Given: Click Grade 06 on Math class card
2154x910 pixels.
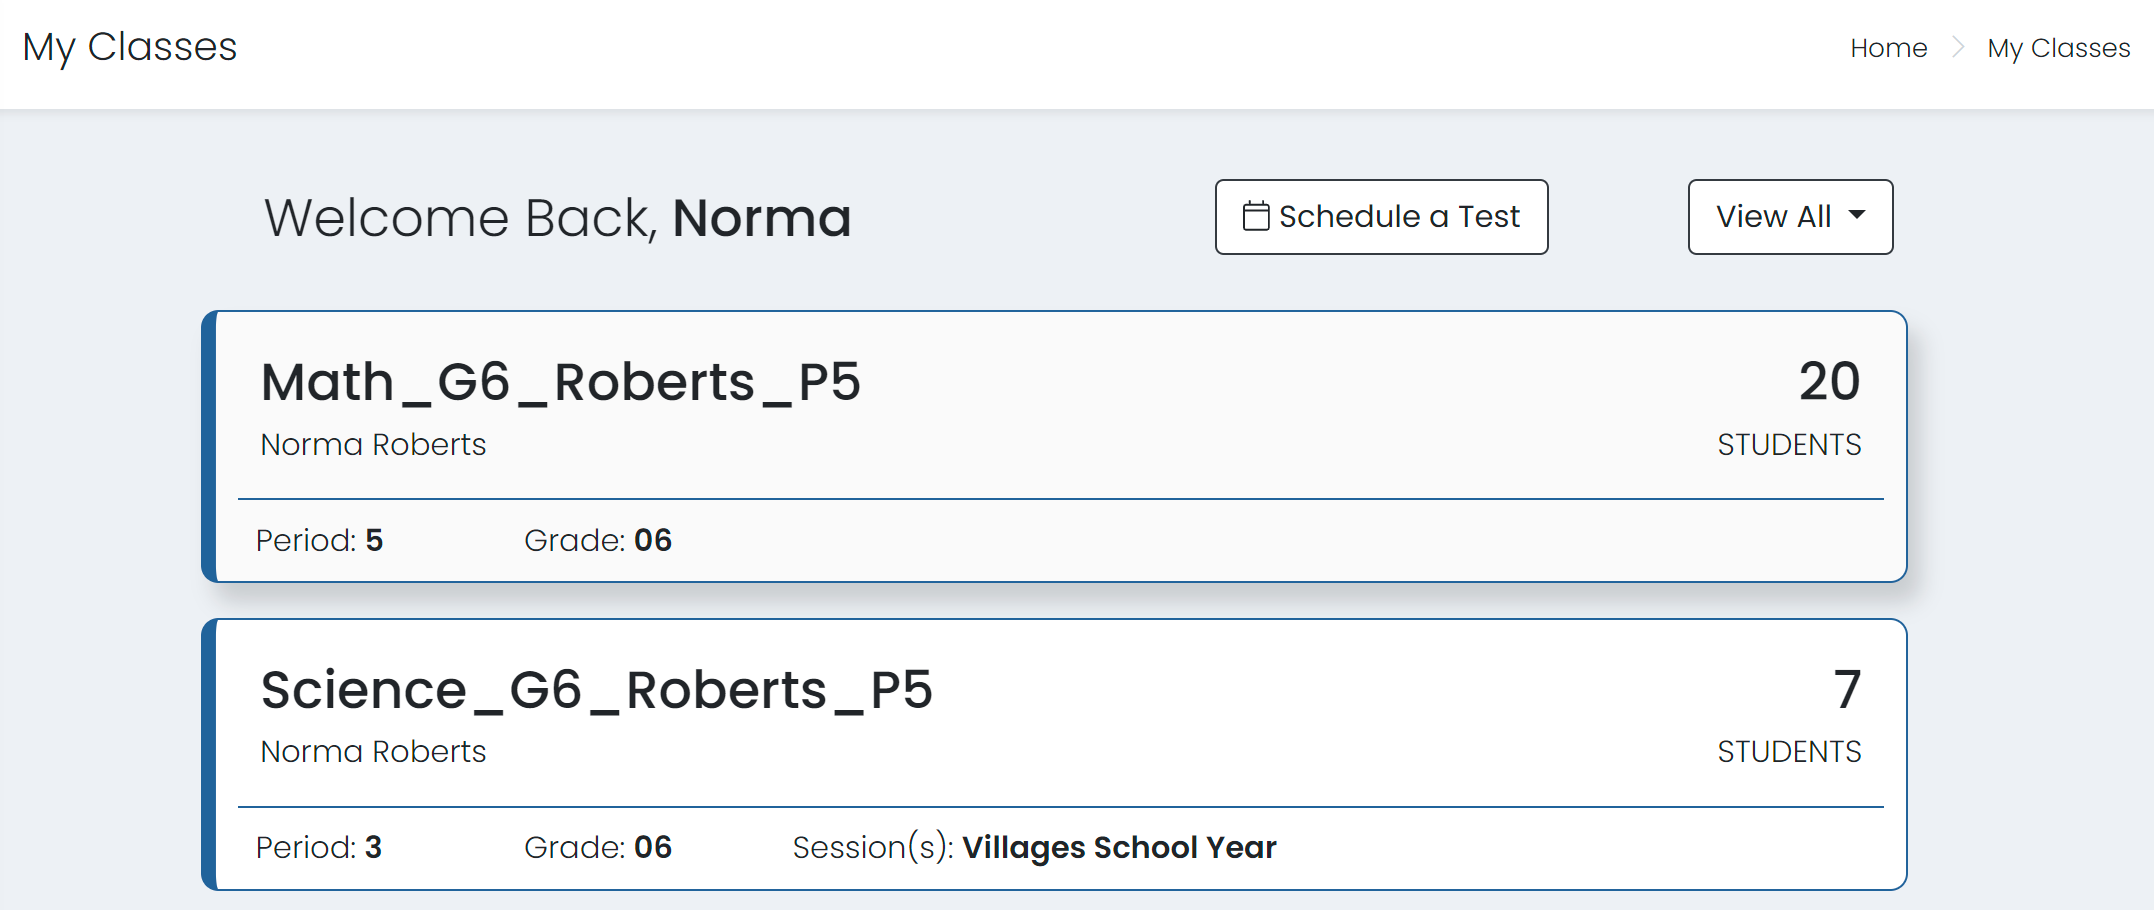Looking at the screenshot, I should (x=598, y=540).
